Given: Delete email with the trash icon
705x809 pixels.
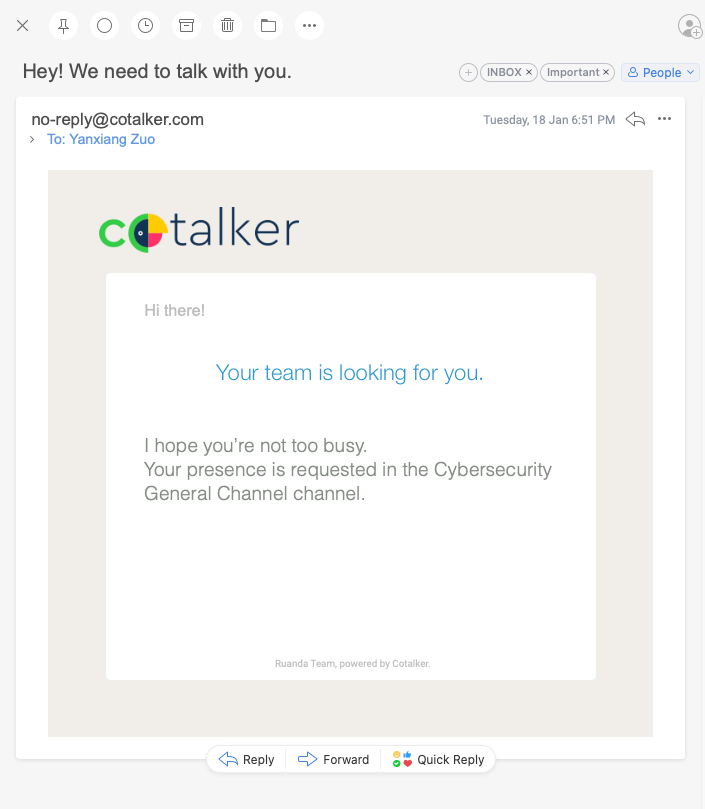Looking at the screenshot, I should point(227,25).
